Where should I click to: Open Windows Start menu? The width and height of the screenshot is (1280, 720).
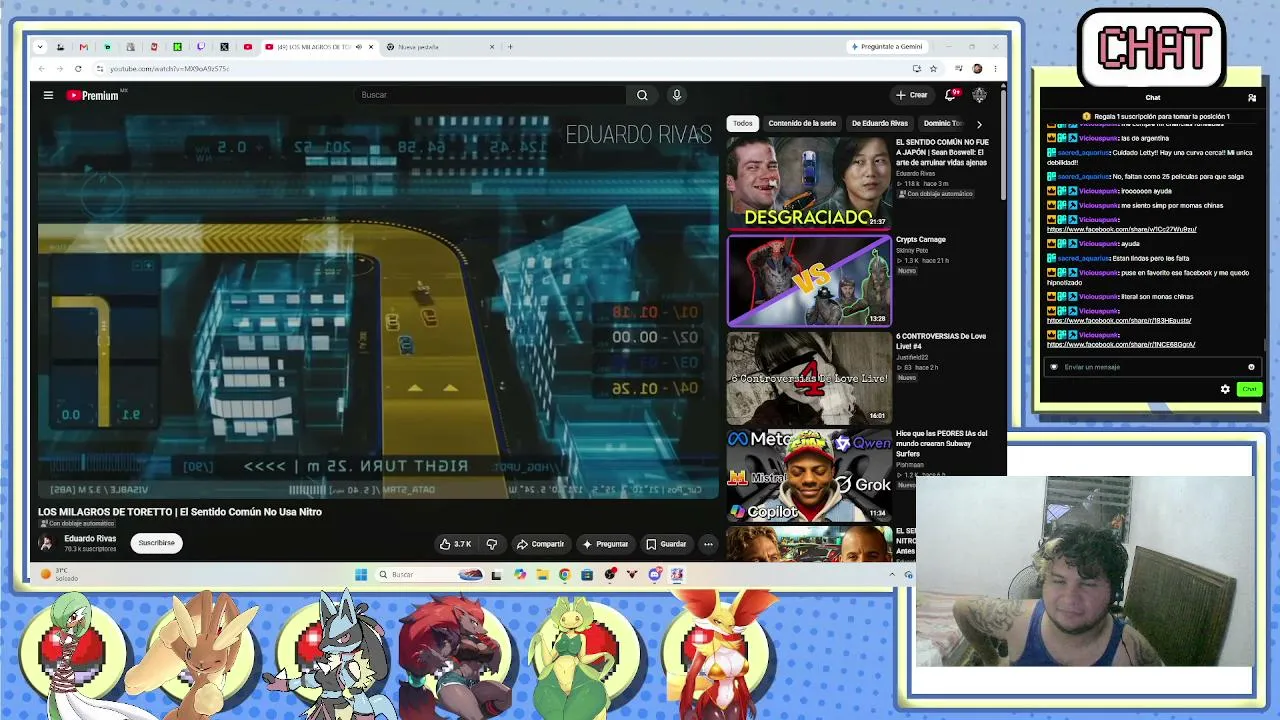point(361,574)
